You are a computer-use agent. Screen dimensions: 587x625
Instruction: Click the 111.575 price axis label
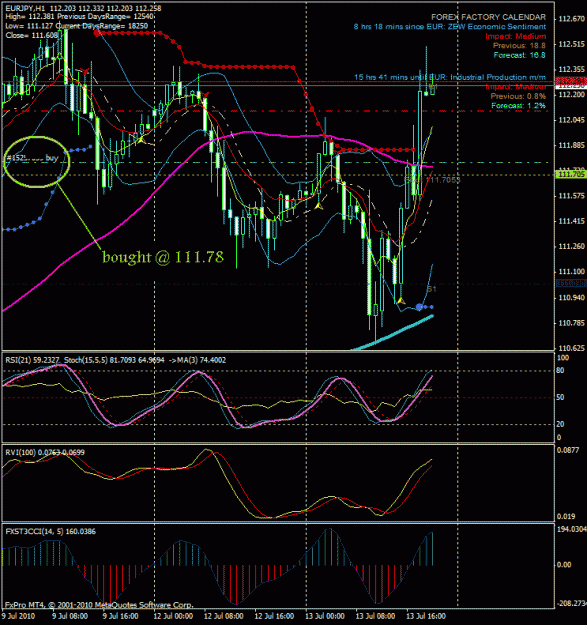(572, 196)
